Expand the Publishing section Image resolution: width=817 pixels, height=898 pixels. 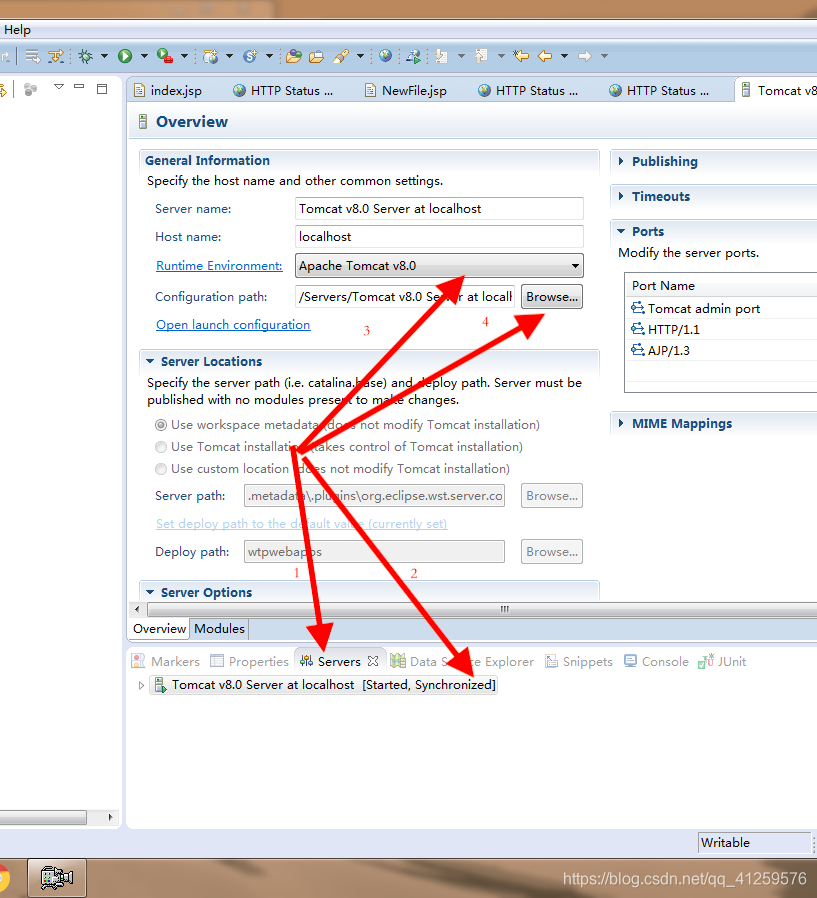621,162
